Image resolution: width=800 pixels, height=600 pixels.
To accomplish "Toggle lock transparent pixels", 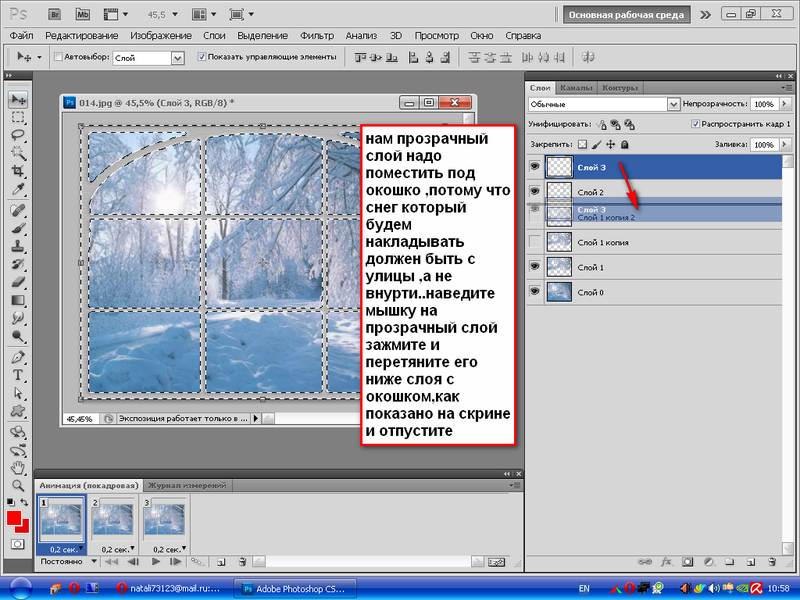I will [582, 144].
